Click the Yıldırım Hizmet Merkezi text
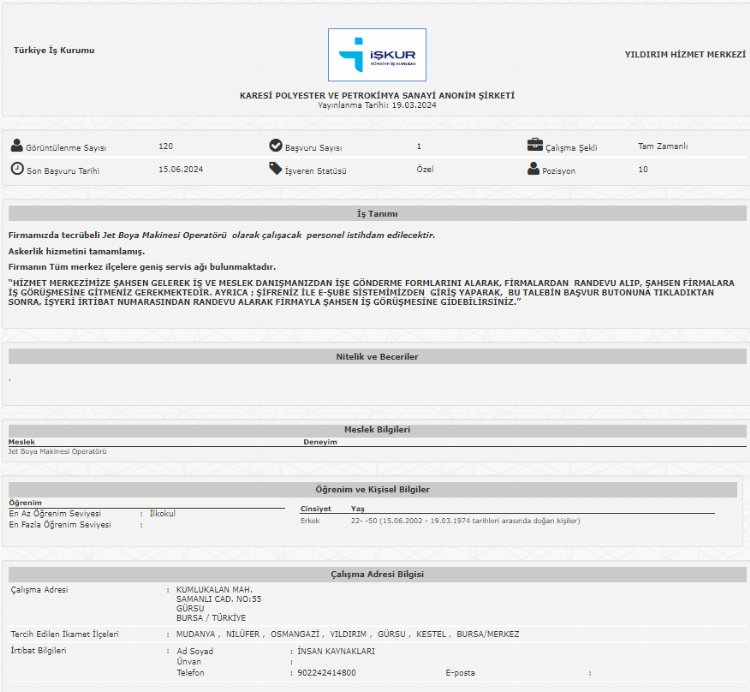This screenshot has height=692, width=750. coord(685,52)
